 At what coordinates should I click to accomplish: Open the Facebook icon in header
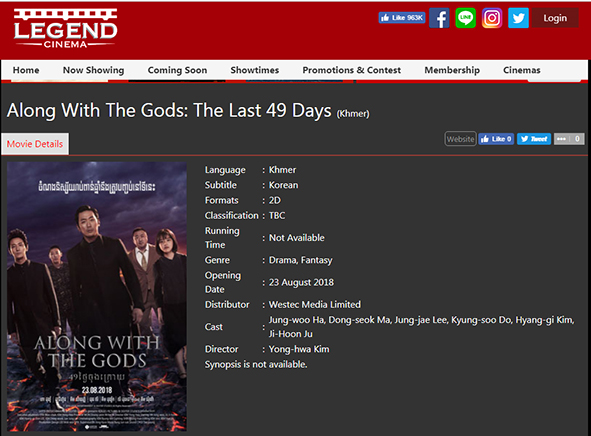pyautogui.click(x=439, y=18)
